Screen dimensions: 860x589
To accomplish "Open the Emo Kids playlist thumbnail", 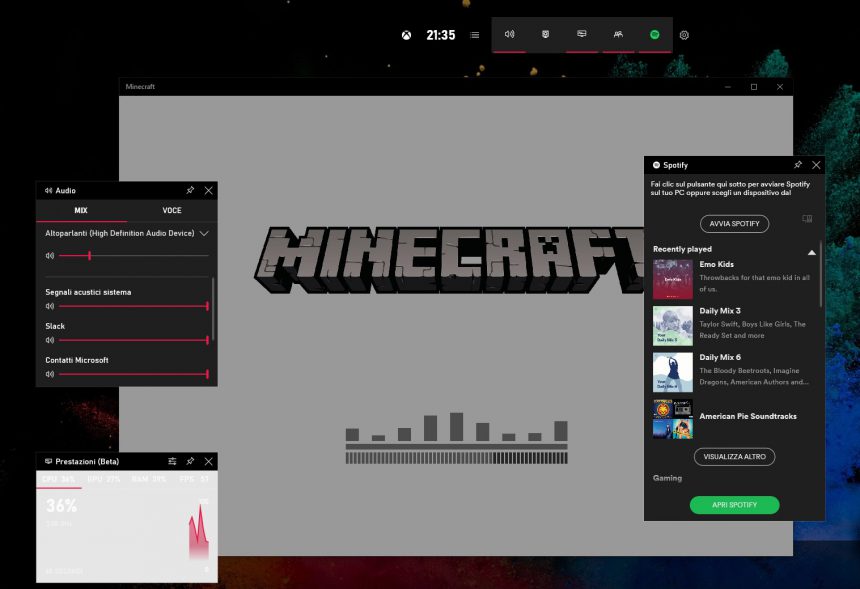I will click(x=673, y=279).
